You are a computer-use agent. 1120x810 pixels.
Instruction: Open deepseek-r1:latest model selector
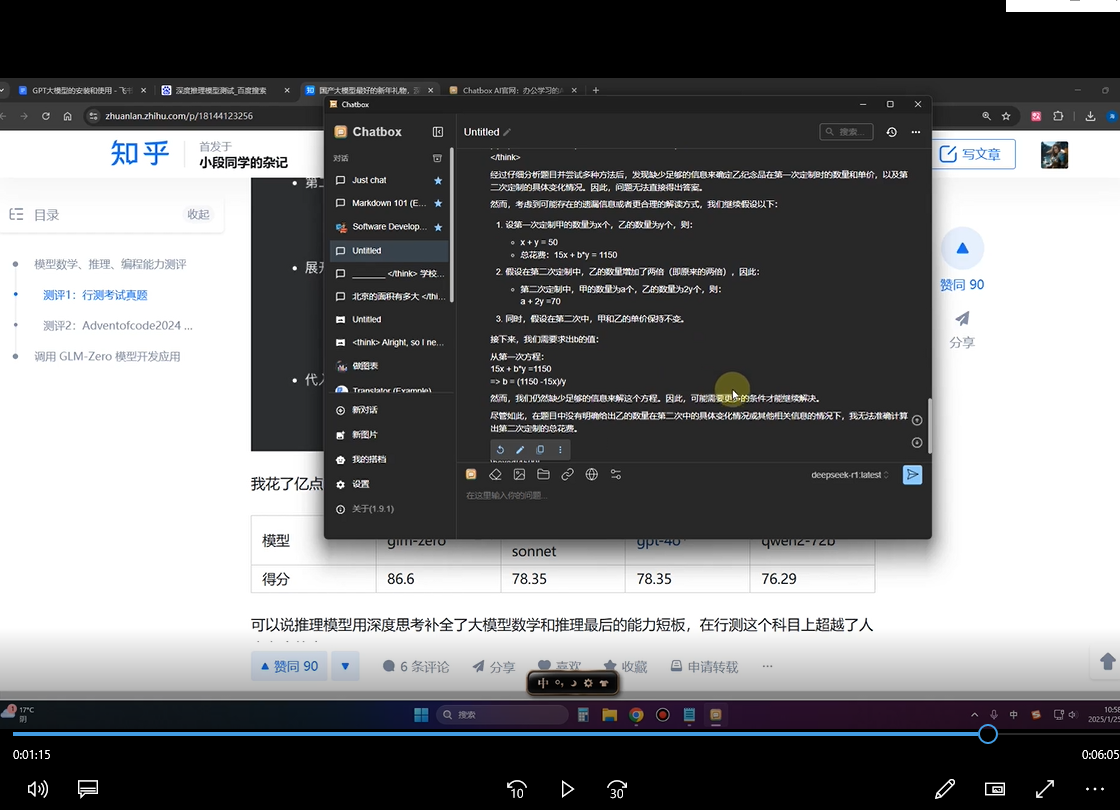tap(850, 475)
